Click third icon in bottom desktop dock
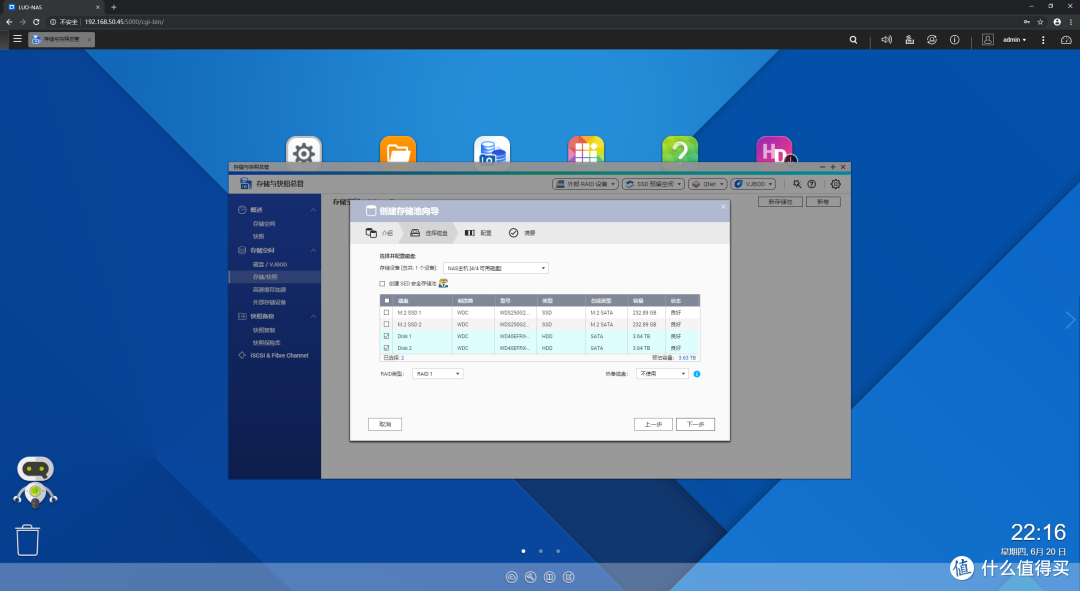This screenshot has width=1080, height=591. pyautogui.click(x=550, y=577)
